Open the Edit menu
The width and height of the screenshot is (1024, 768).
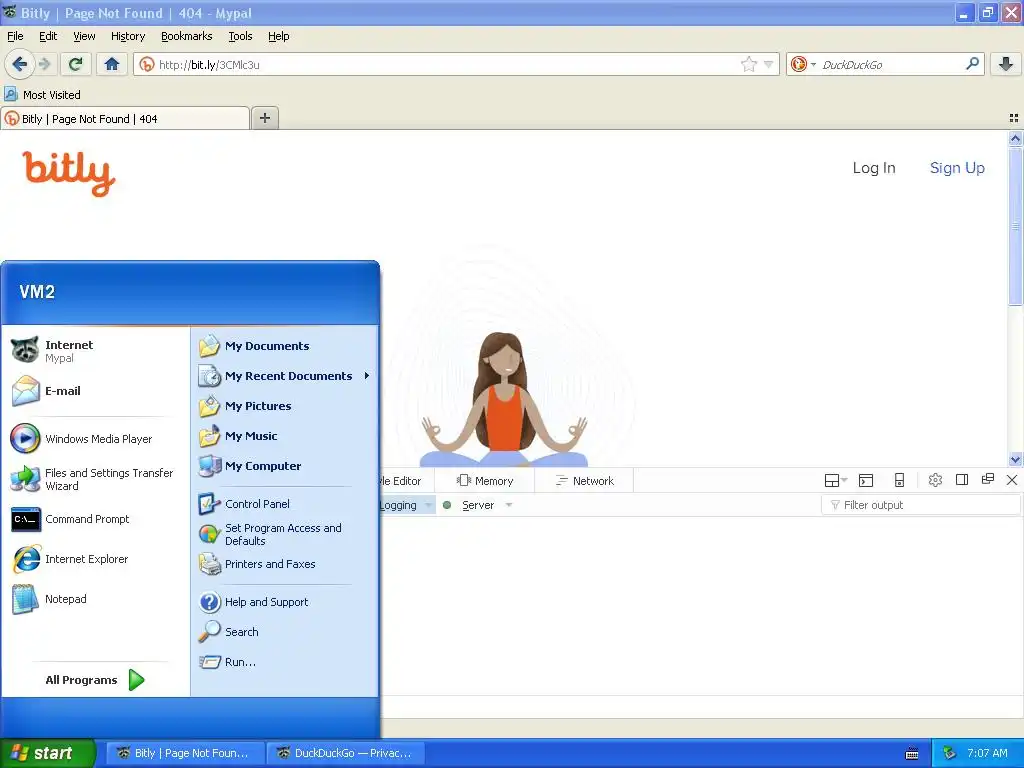click(48, 36)
